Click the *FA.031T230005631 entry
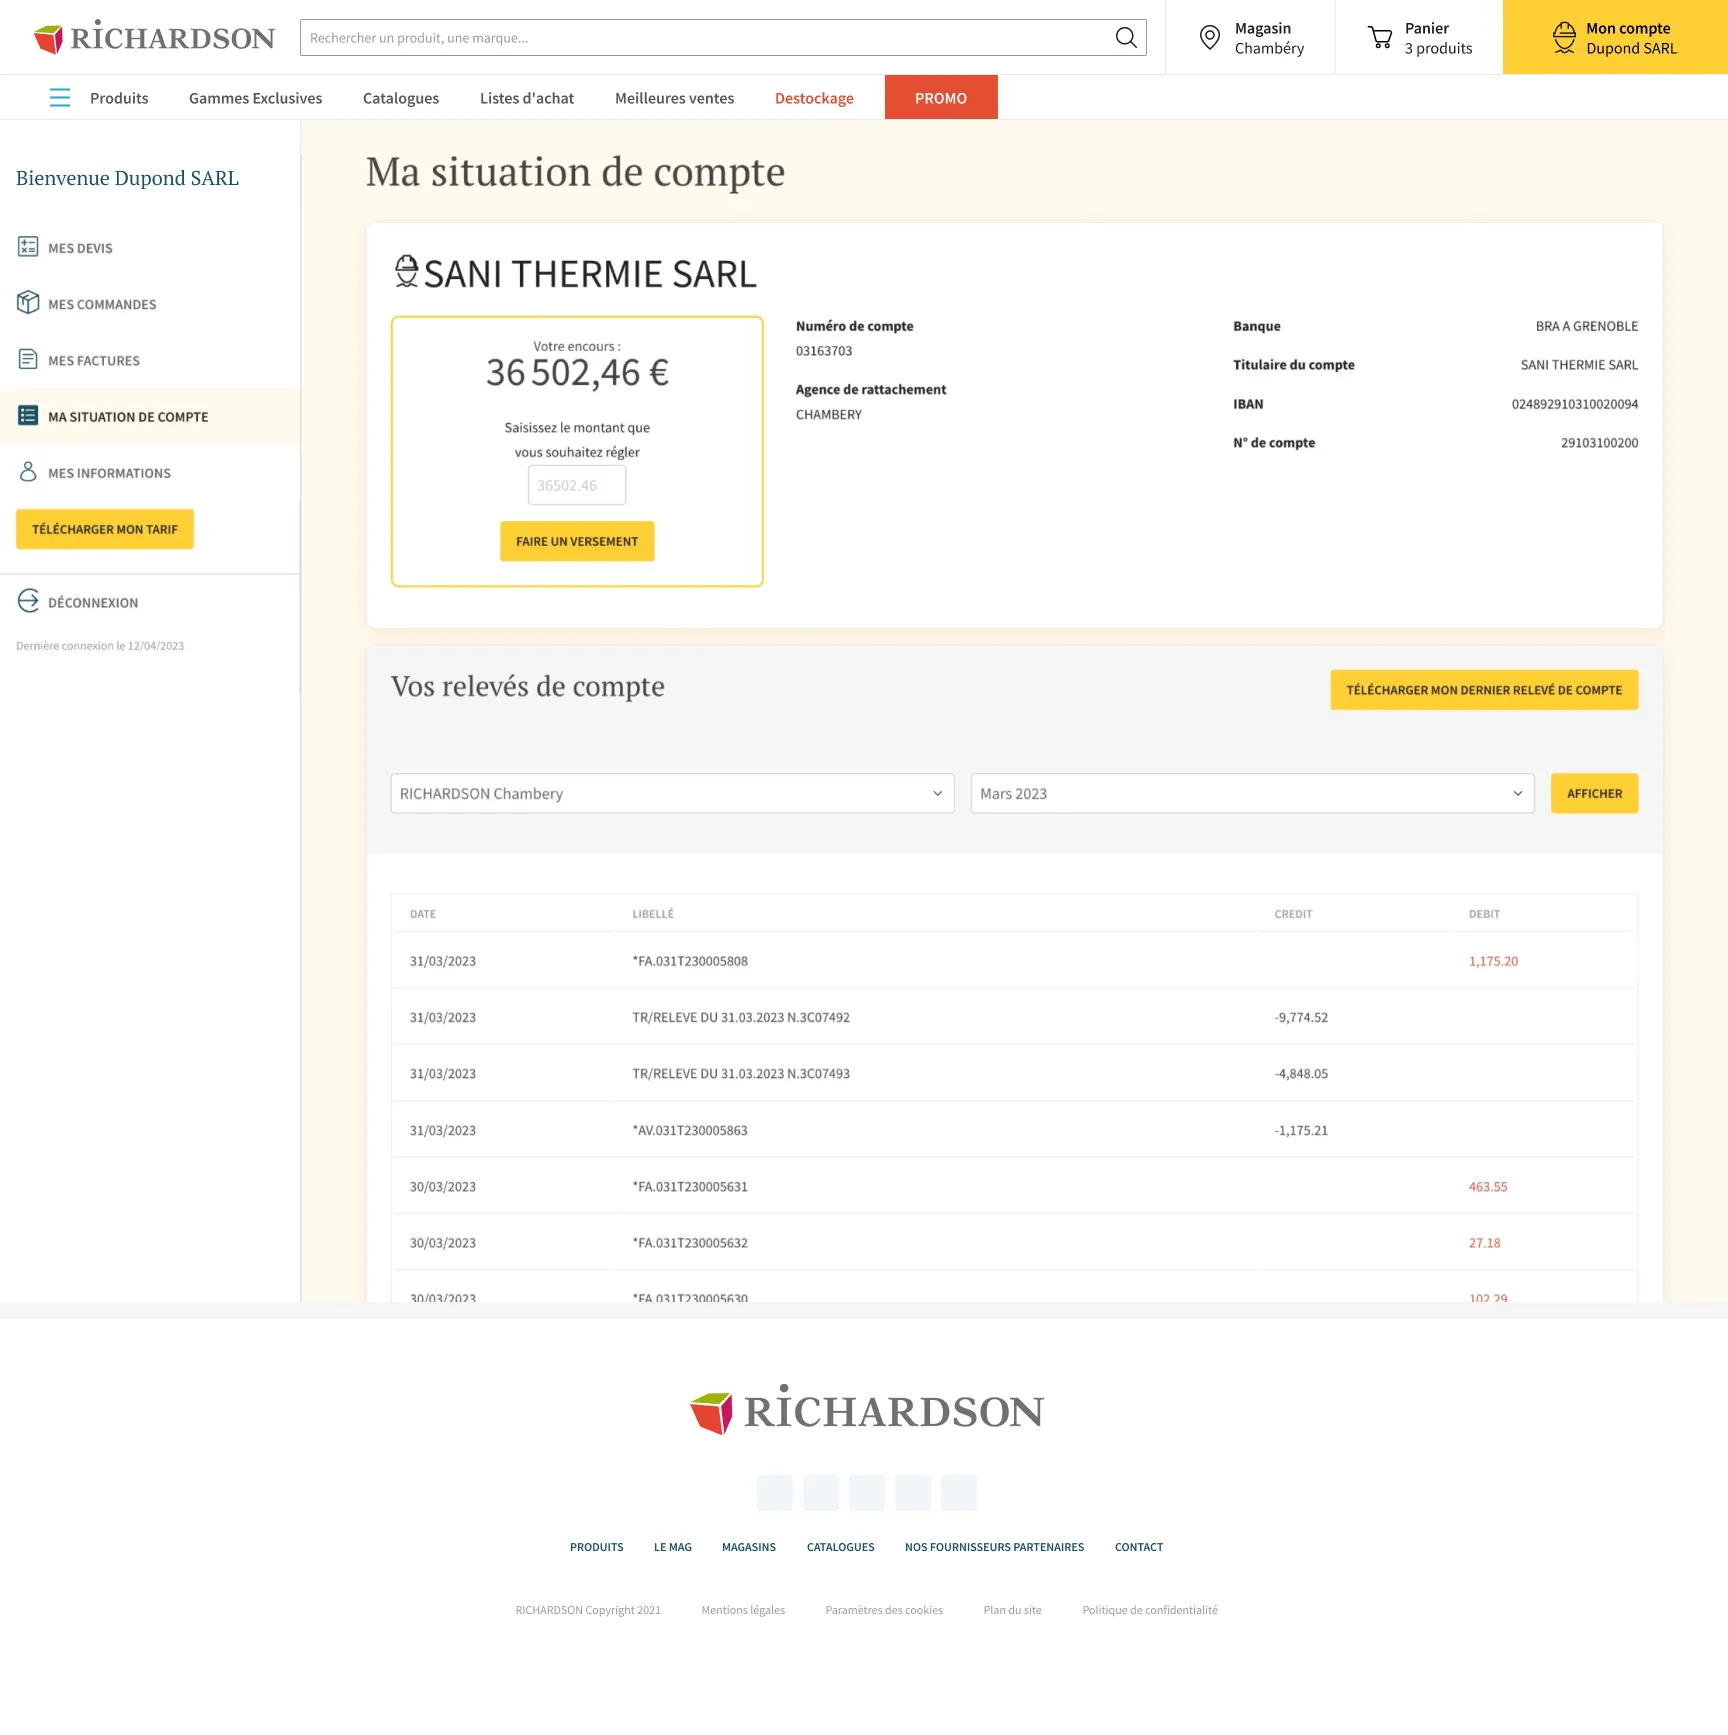1728x1735 pixels. [690, 1187]
